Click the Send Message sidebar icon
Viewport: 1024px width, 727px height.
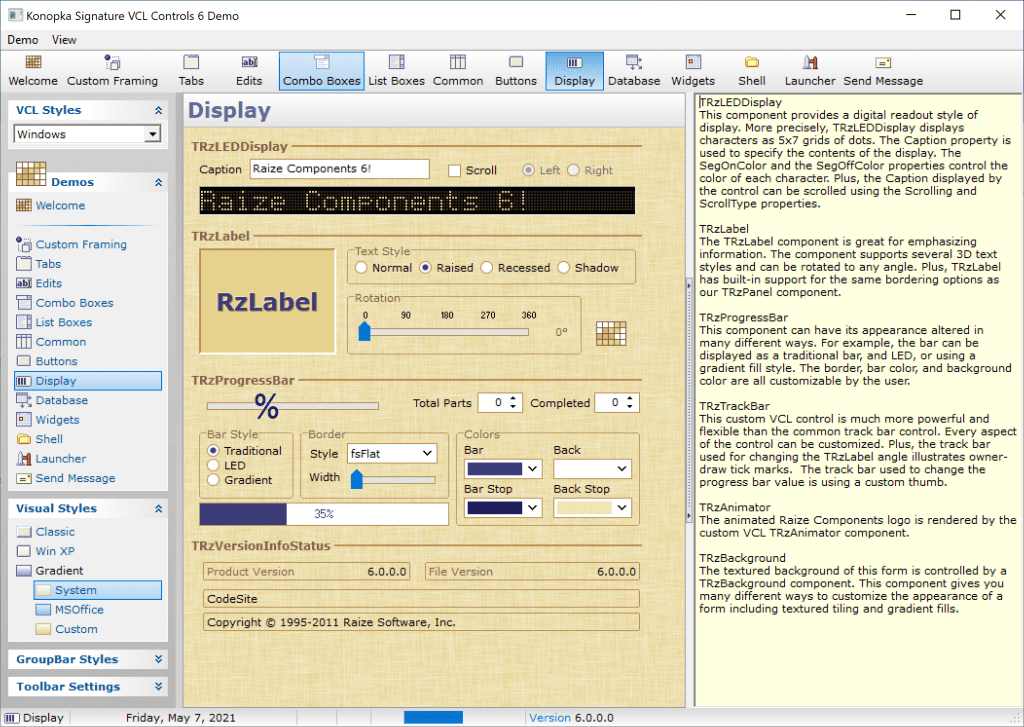[24, 478]
